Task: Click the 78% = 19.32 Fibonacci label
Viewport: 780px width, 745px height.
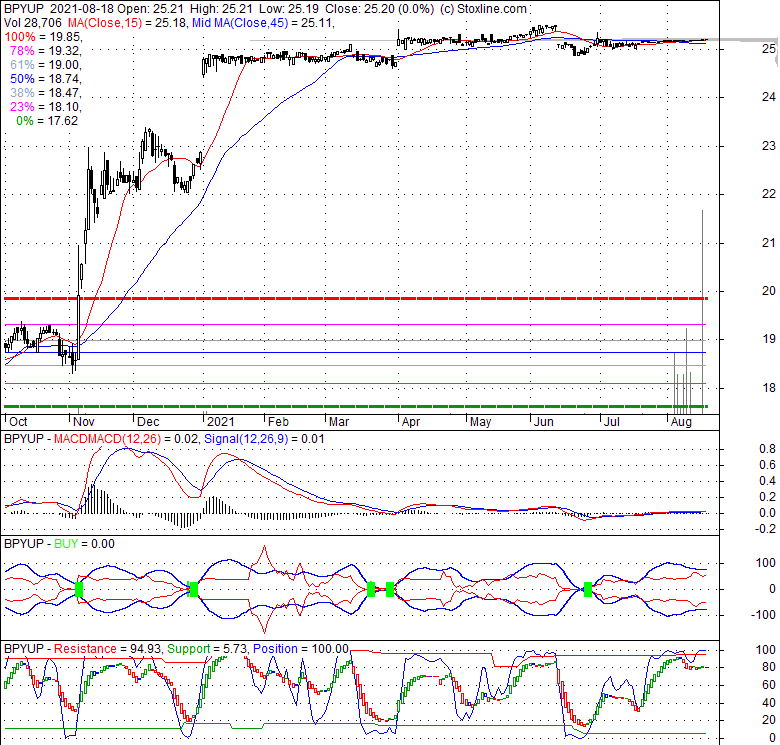Action: [x=46, y=51]
